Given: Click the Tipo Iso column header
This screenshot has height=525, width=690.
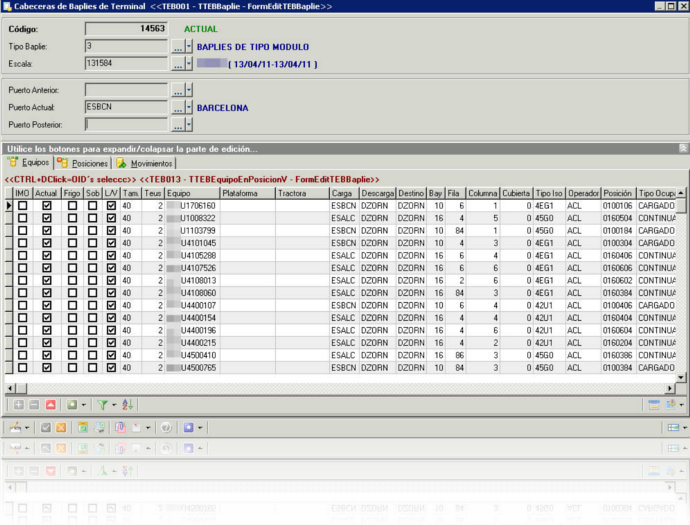Looking at the screenshot, I should (549, 193).
